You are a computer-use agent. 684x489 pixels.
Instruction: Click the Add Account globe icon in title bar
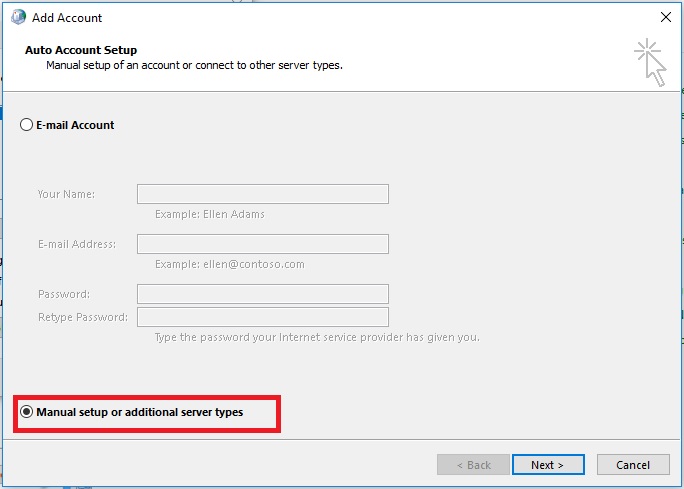pyautogui.click(x=18, y=17)
